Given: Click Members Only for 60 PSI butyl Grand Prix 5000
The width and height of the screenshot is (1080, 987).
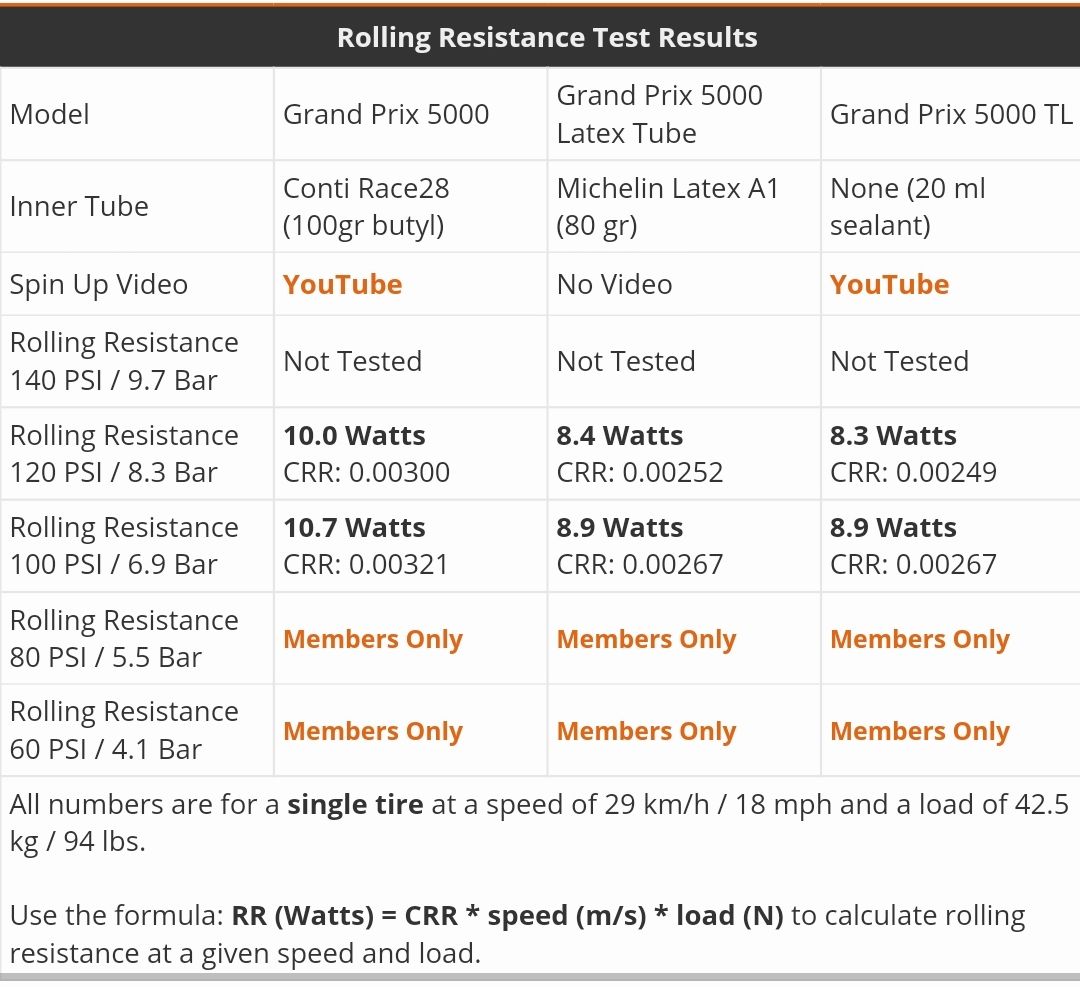Looking at the screenshot, I should click(373, 731).
